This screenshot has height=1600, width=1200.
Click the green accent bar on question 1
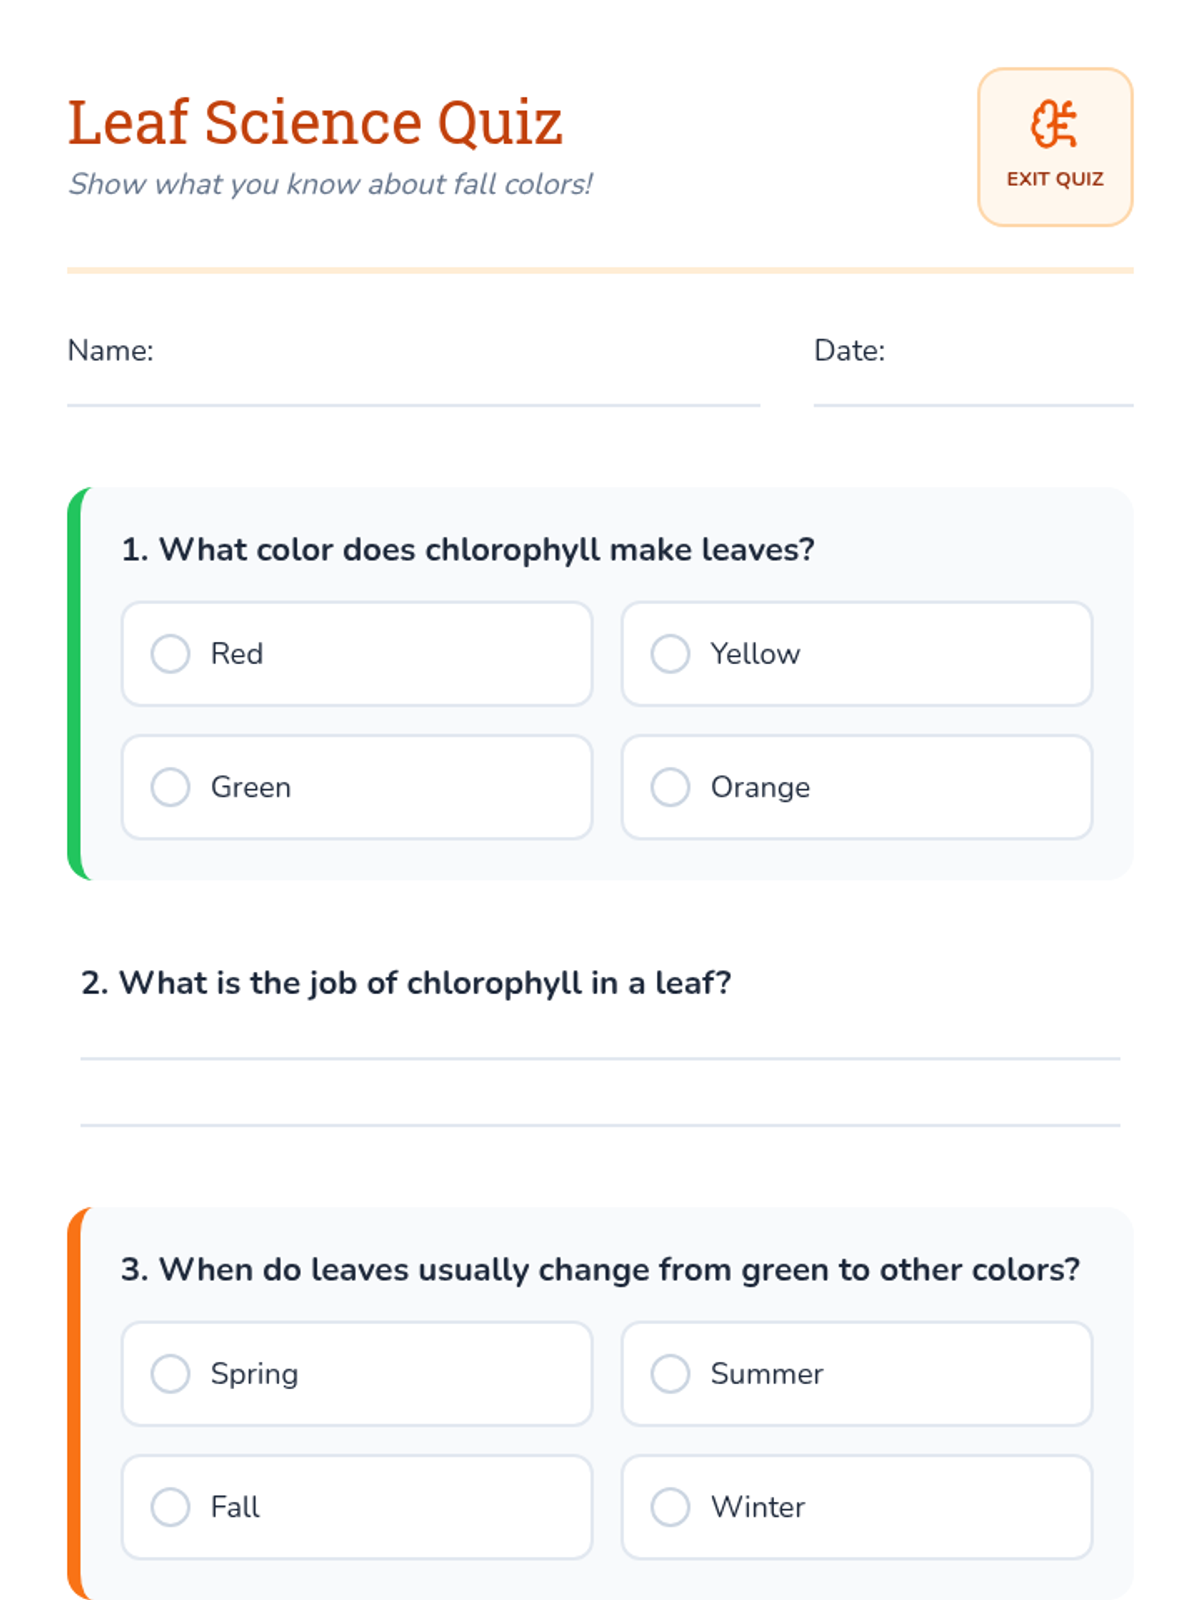coord(74,684)
